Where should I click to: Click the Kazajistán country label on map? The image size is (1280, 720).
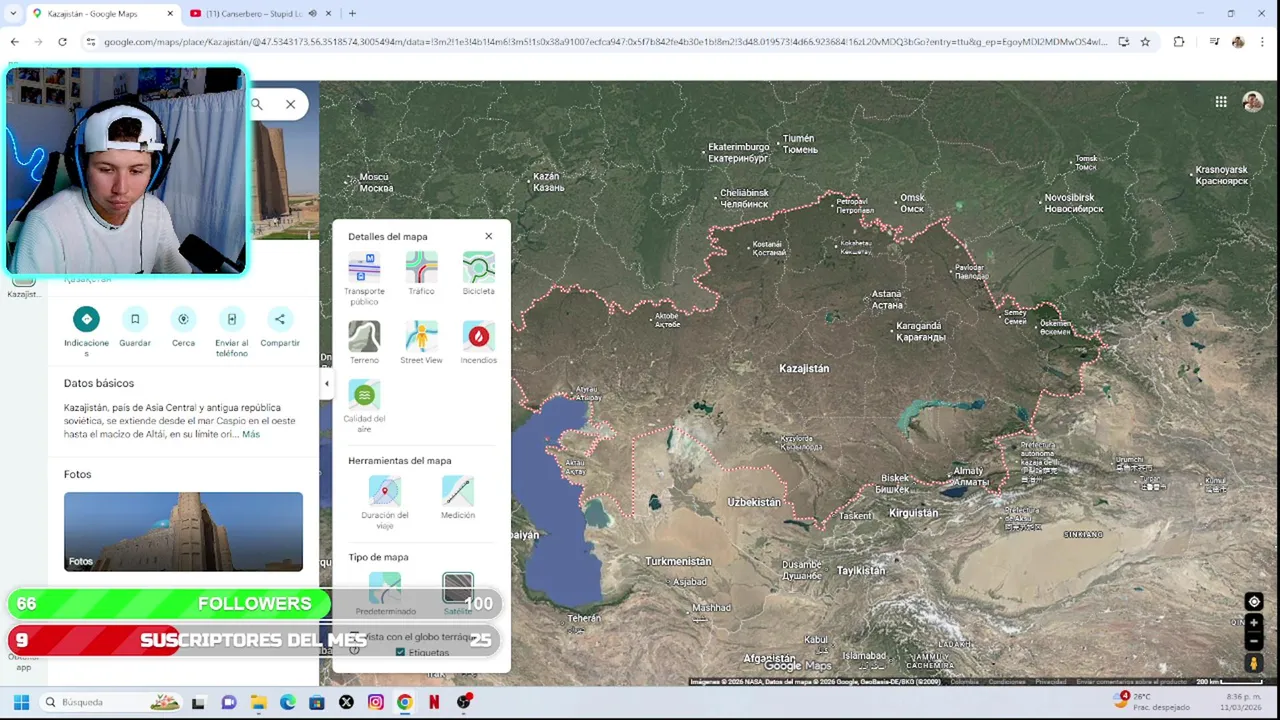tap(804, 368)
